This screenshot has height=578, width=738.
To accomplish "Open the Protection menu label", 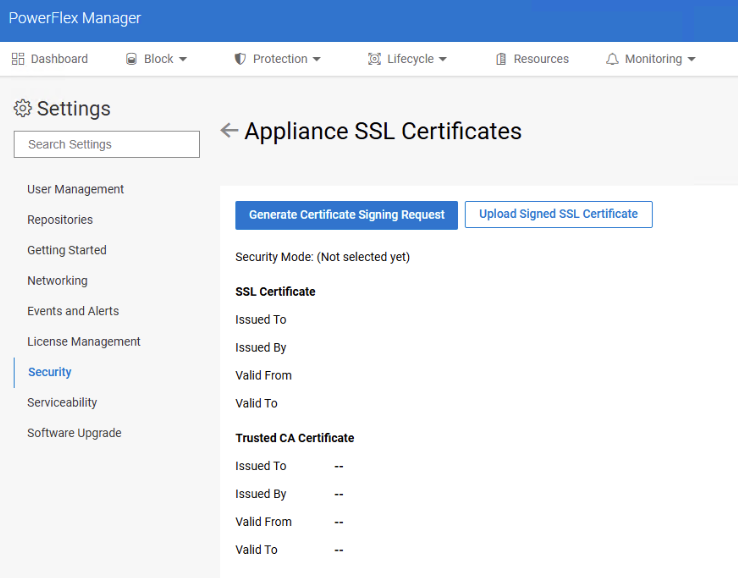I will coord(280,59).
